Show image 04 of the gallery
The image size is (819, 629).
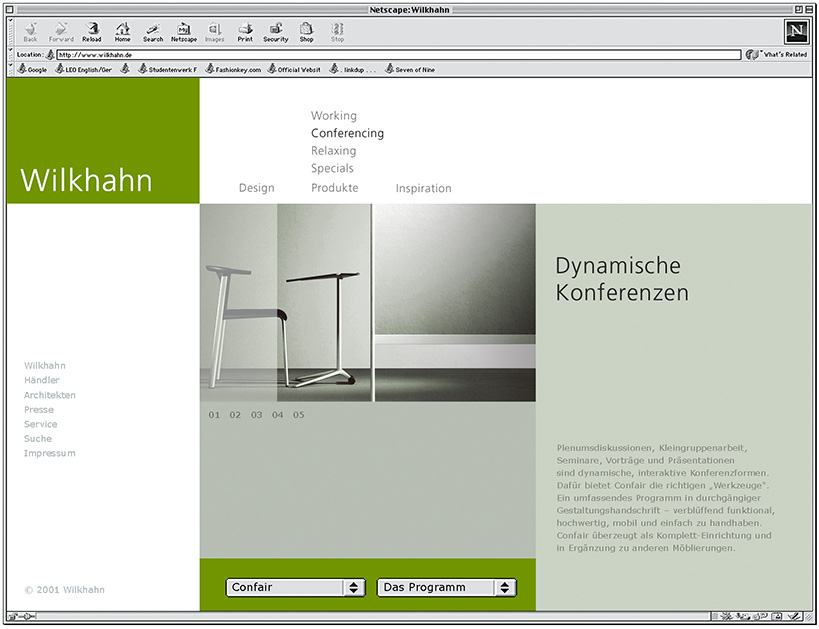(277, 415)
